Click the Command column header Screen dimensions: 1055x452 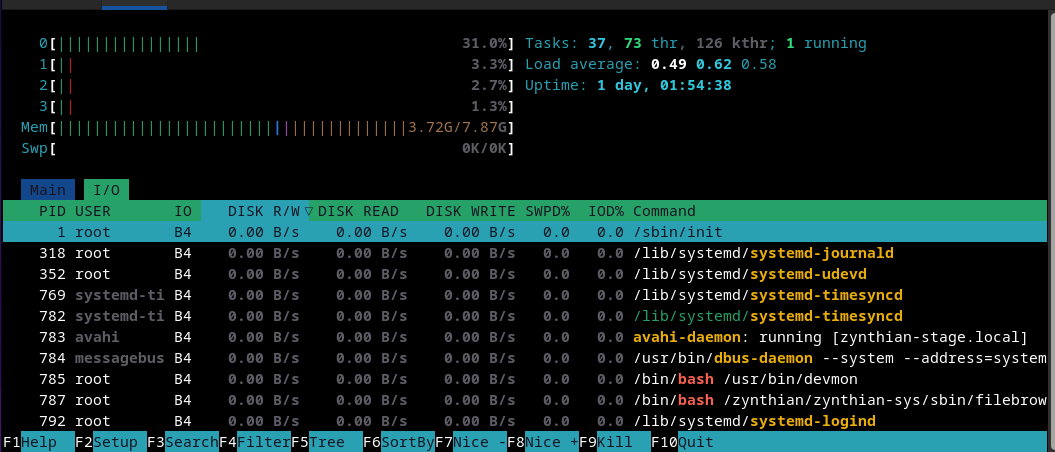click(x=664, y=211)
